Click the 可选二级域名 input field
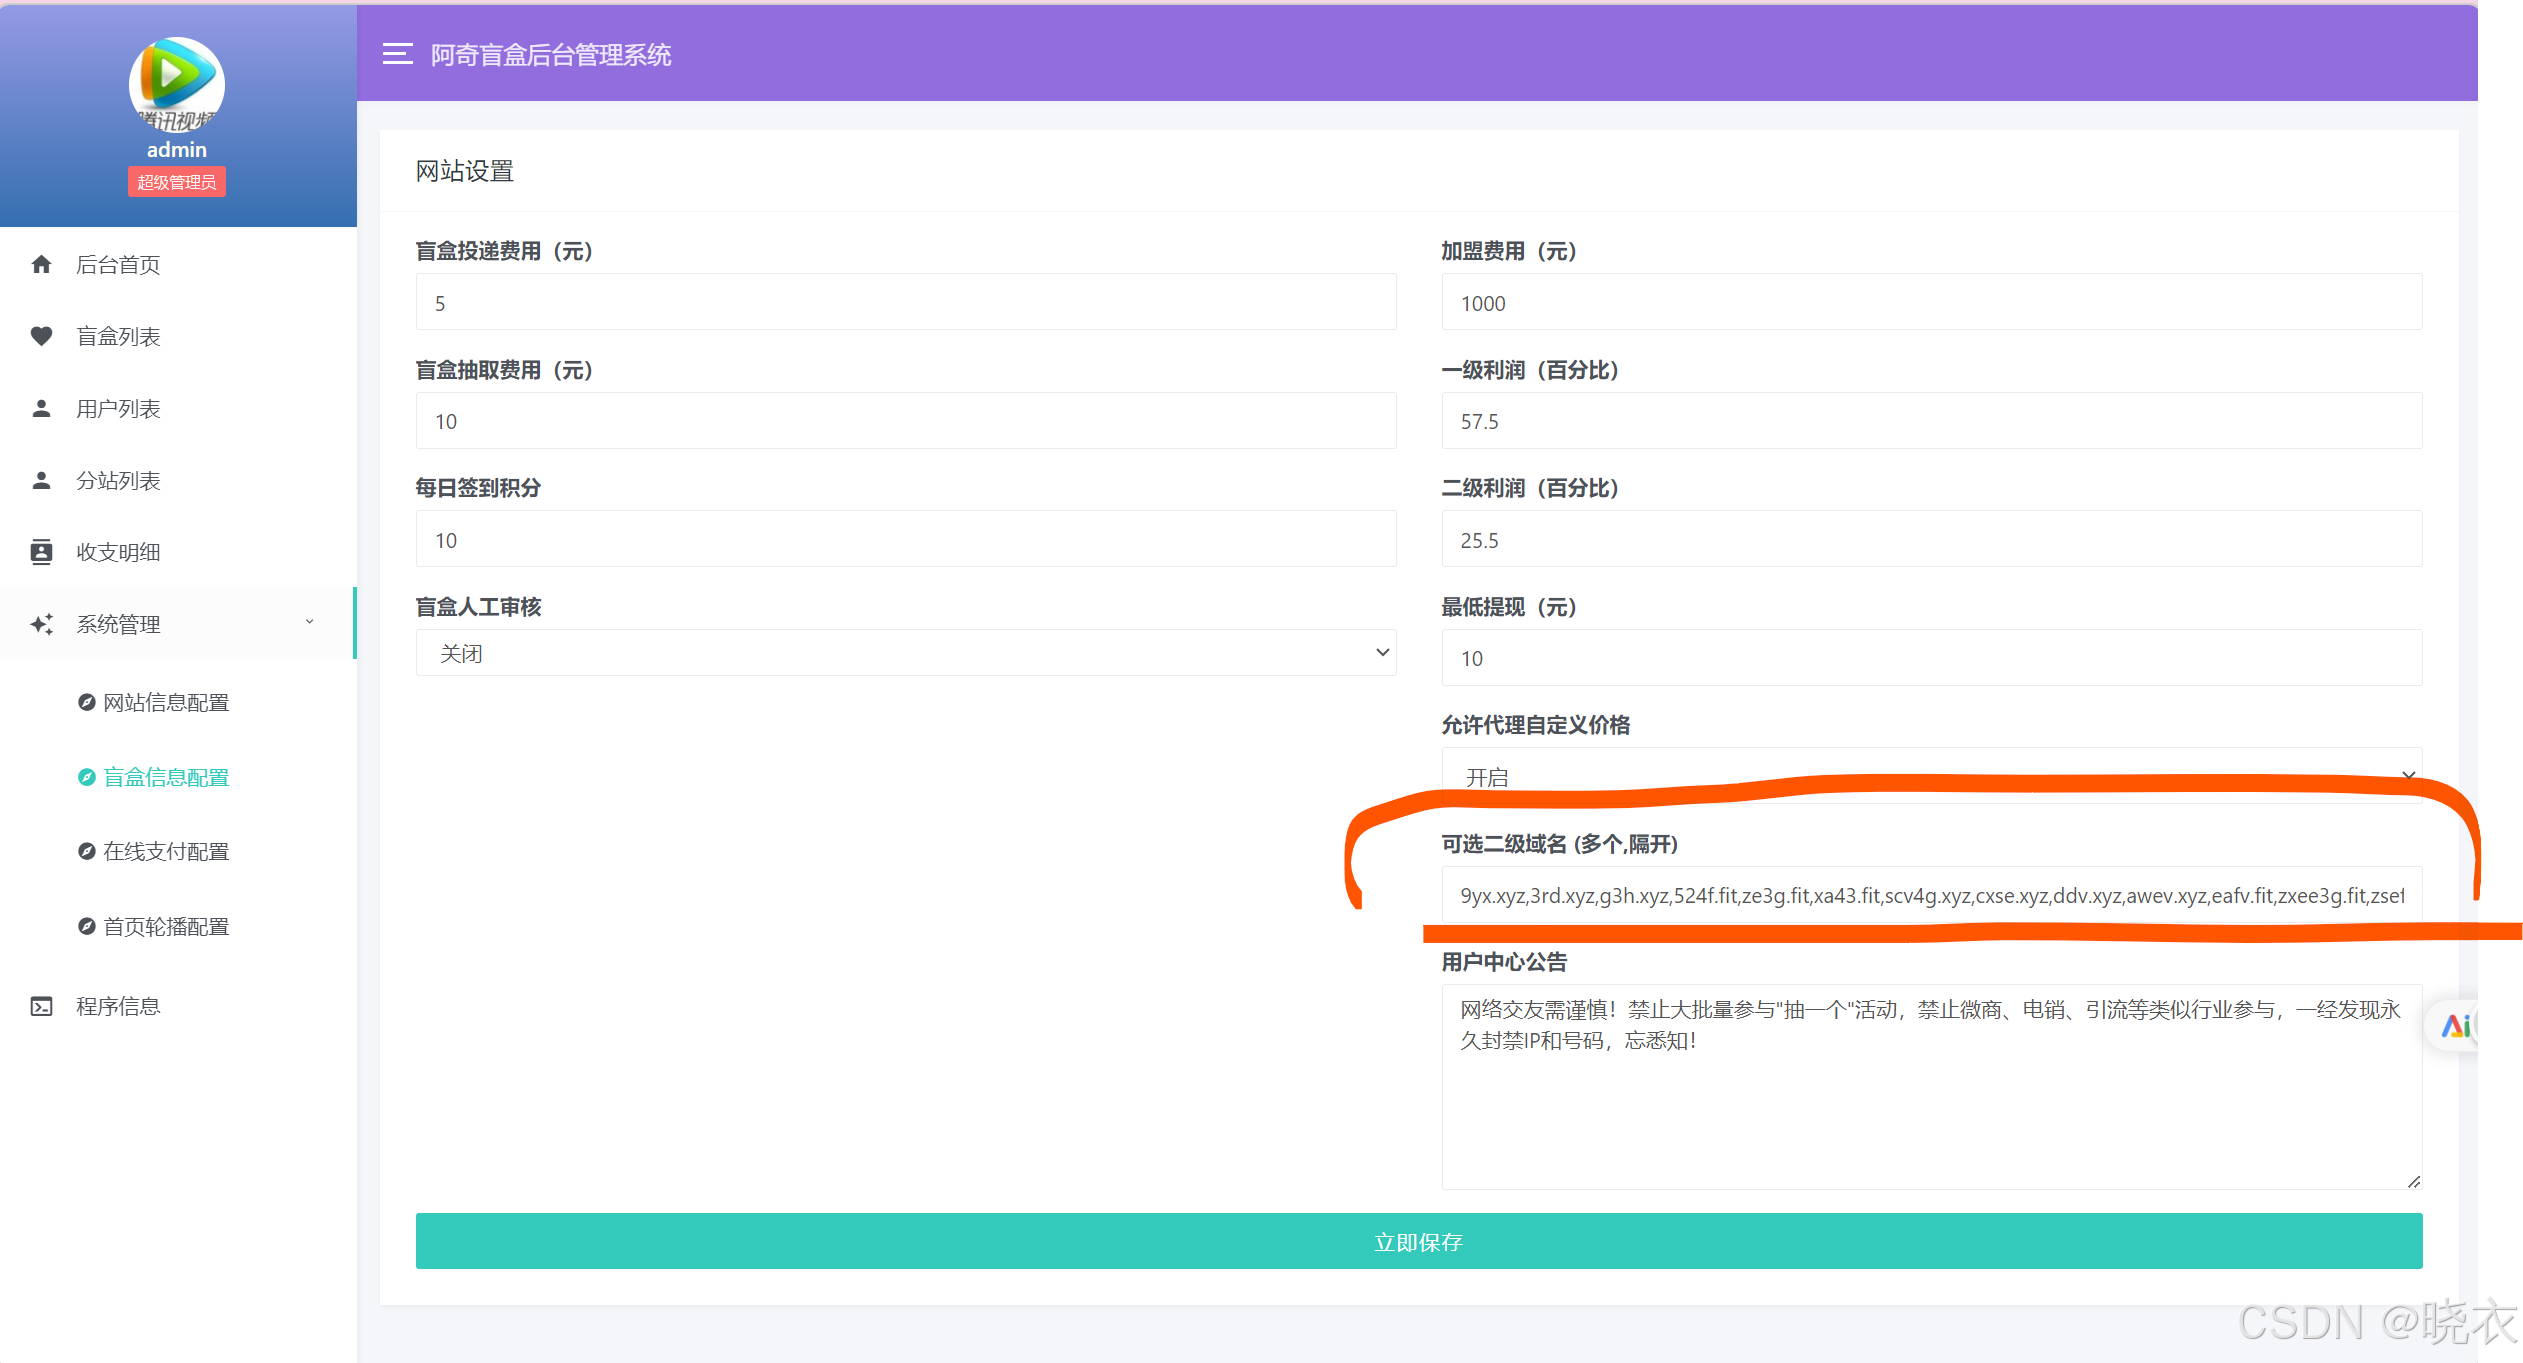Screen dimensions: 2523x1363 point(1930,895)
